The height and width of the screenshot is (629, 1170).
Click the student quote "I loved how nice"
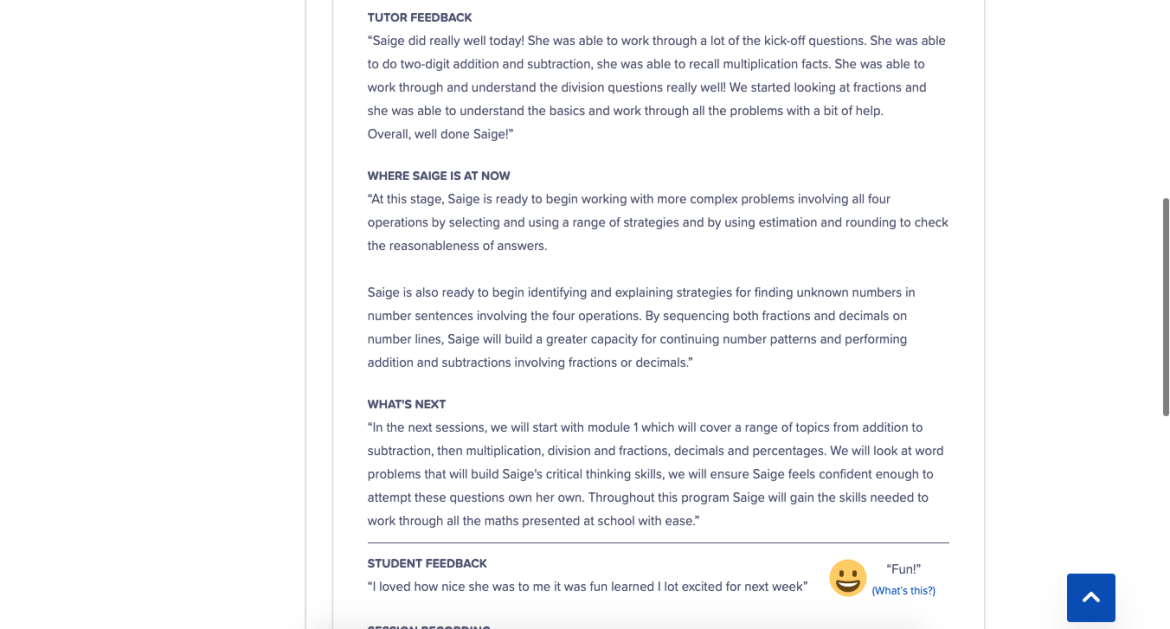[587, 587]
